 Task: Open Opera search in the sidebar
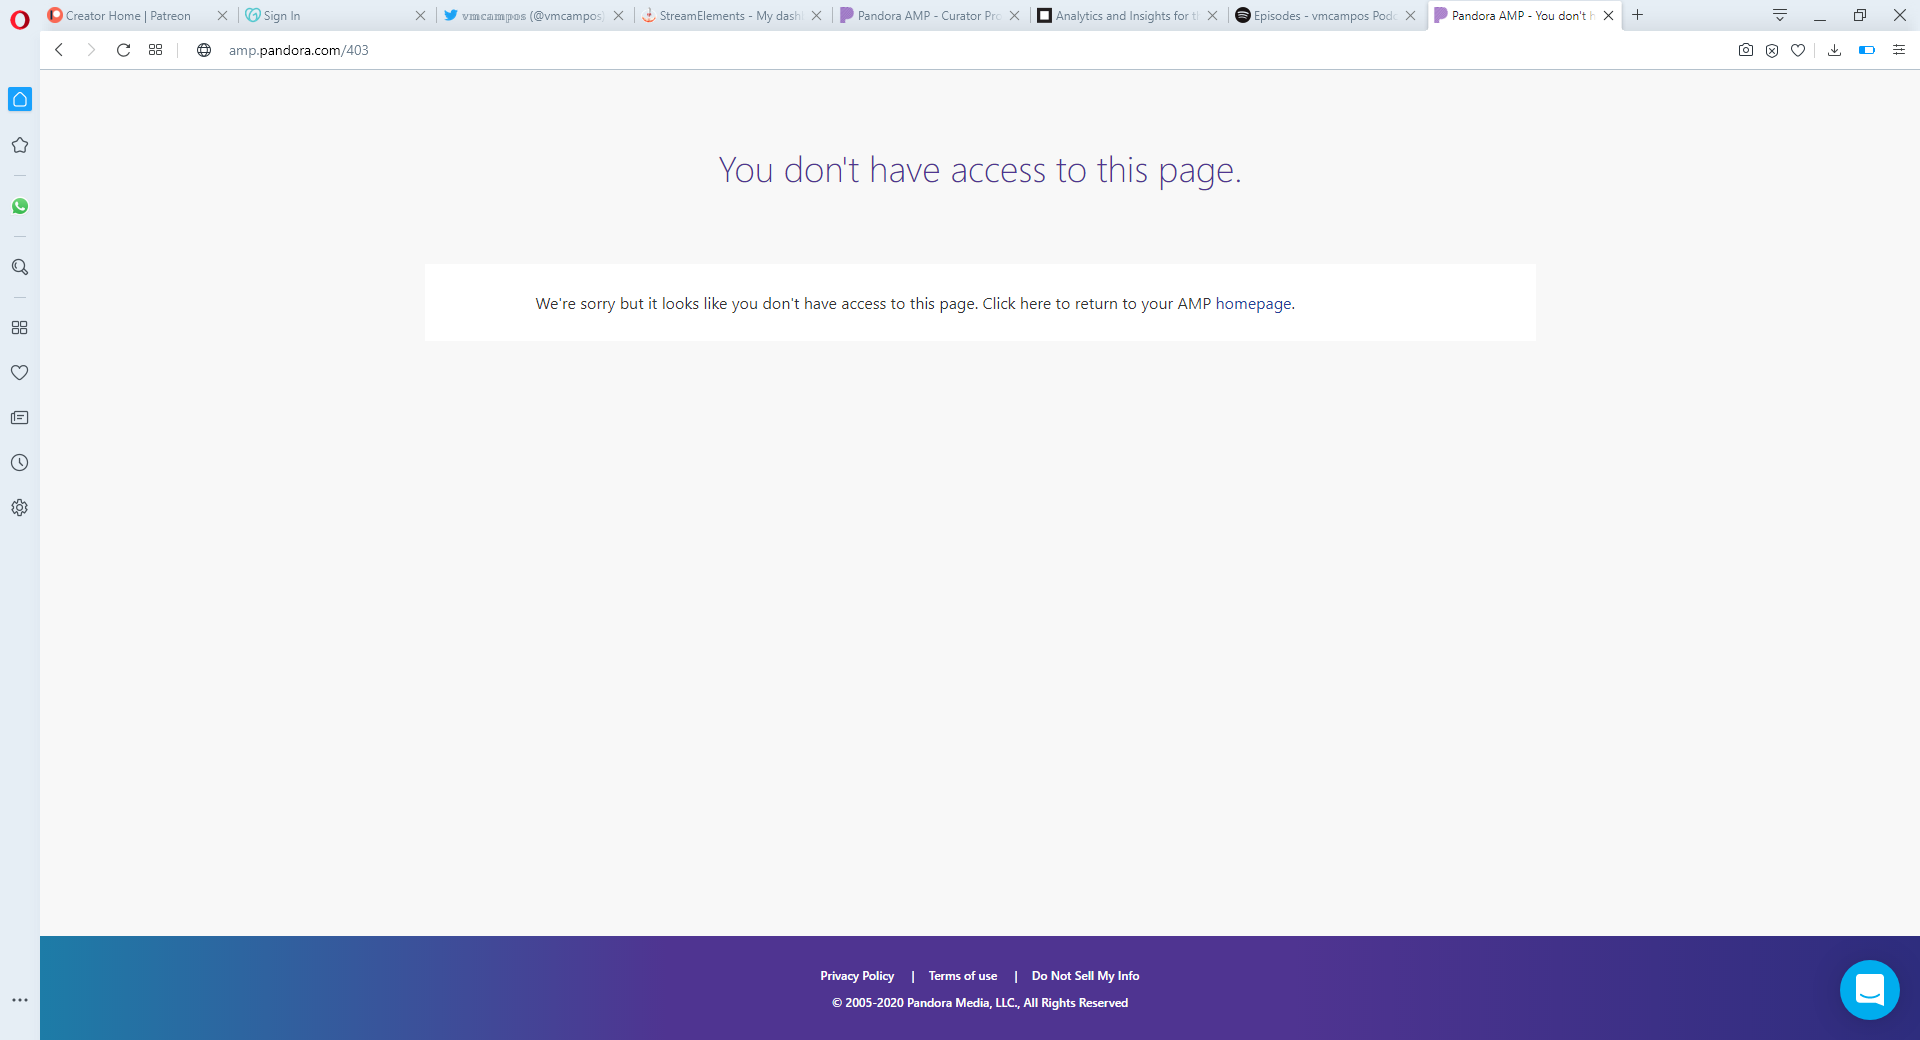(20, 266)
